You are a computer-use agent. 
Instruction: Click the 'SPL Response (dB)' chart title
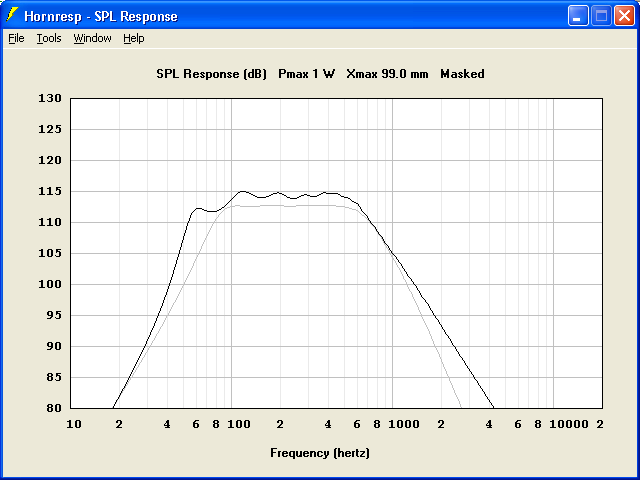pyautogui.click(x=211, y=74)
